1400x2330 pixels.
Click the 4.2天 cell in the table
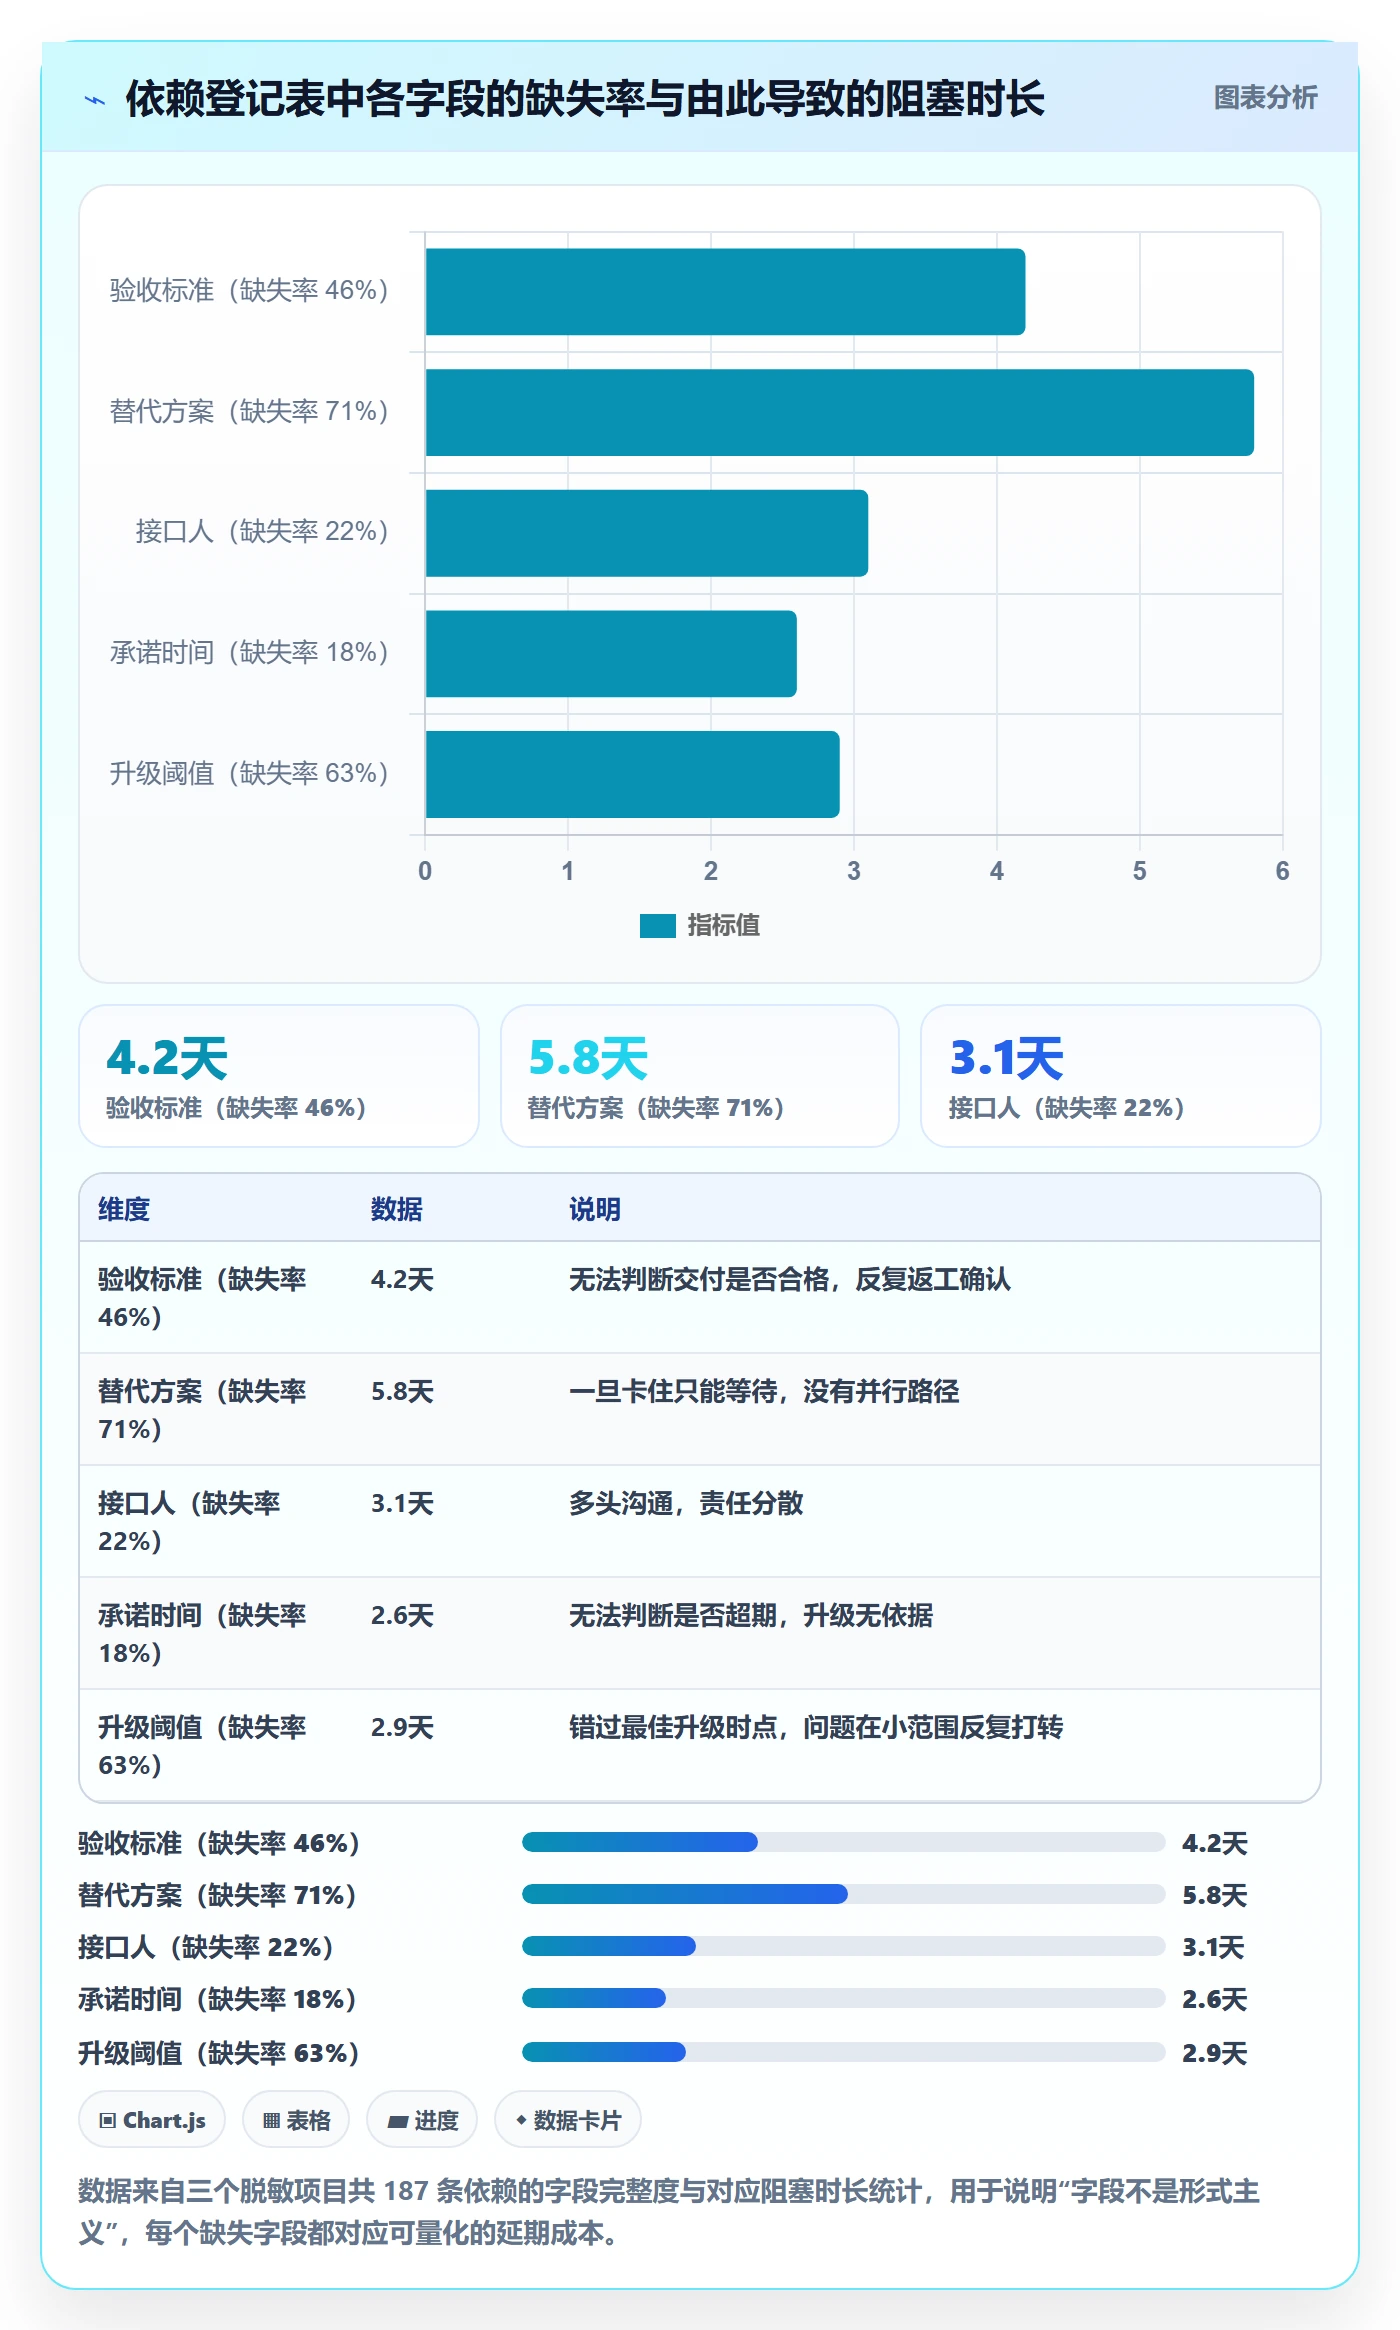[x=402, y=1279]
